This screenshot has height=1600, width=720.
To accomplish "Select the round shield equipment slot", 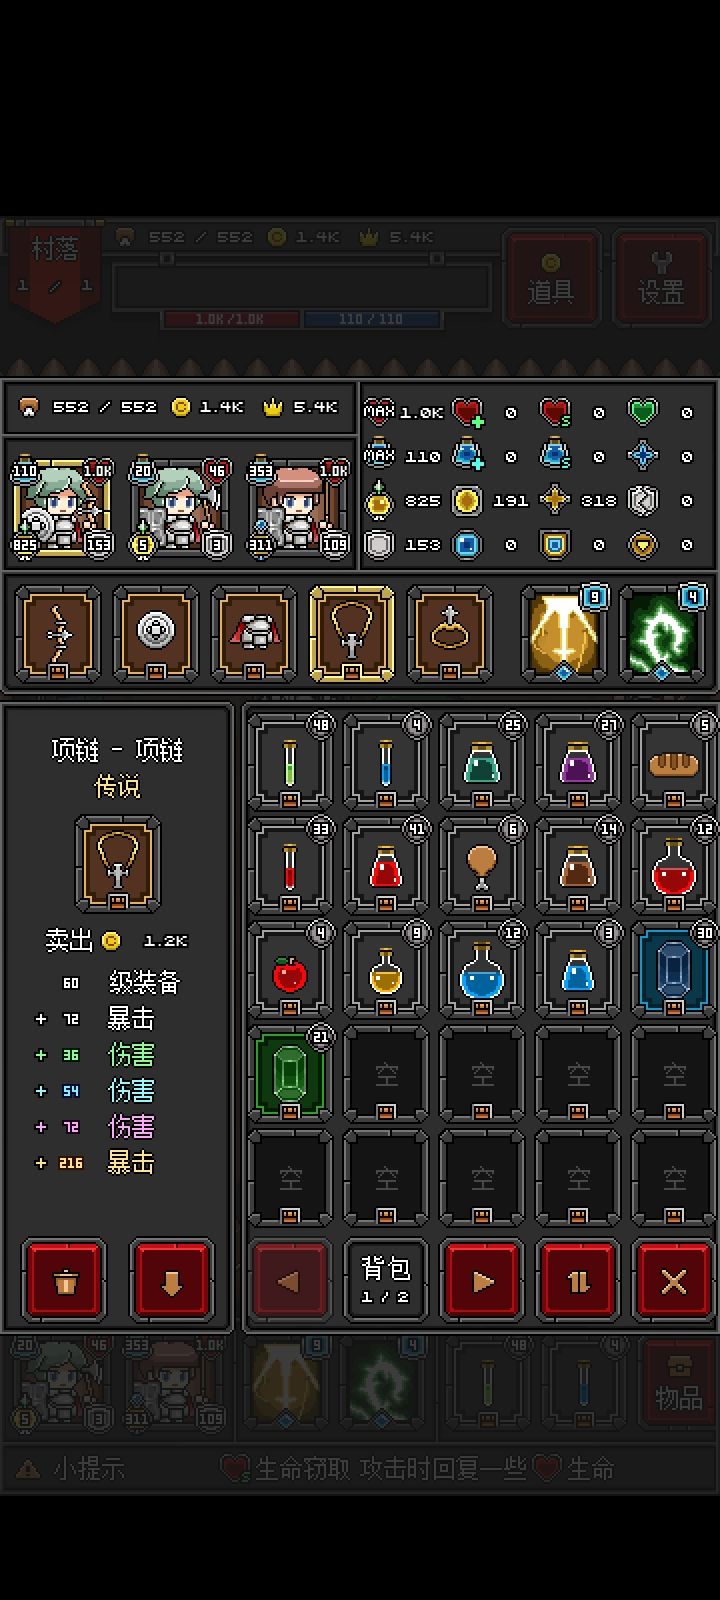I will click(156, 634).
